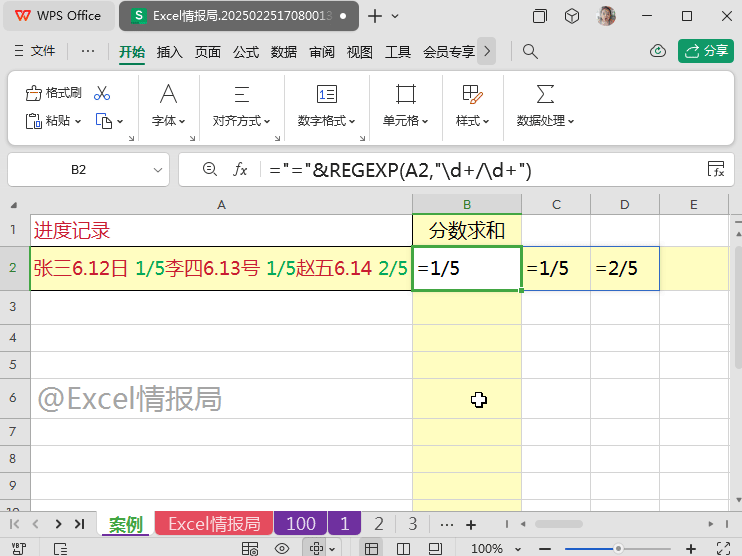
Task: Click the zoom slider handle
Action: click(x=619, y=548)
